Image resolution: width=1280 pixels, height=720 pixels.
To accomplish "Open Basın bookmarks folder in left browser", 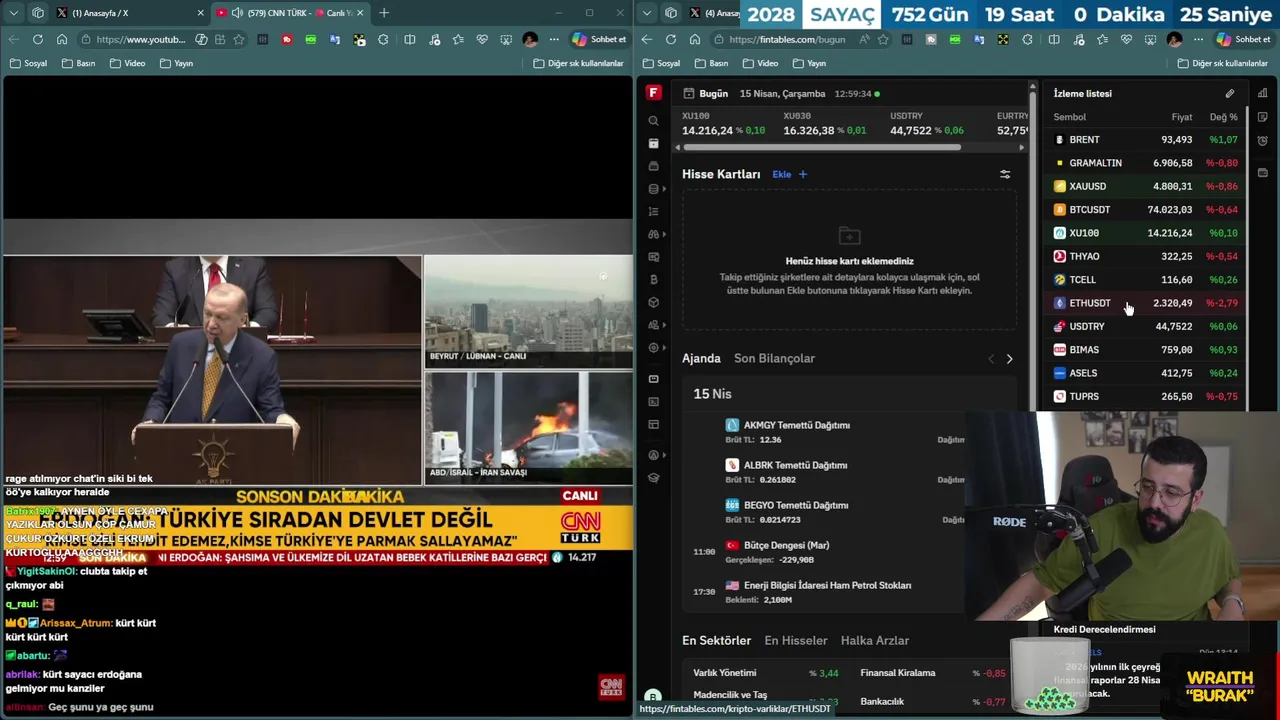I will (x=79, y=63).
